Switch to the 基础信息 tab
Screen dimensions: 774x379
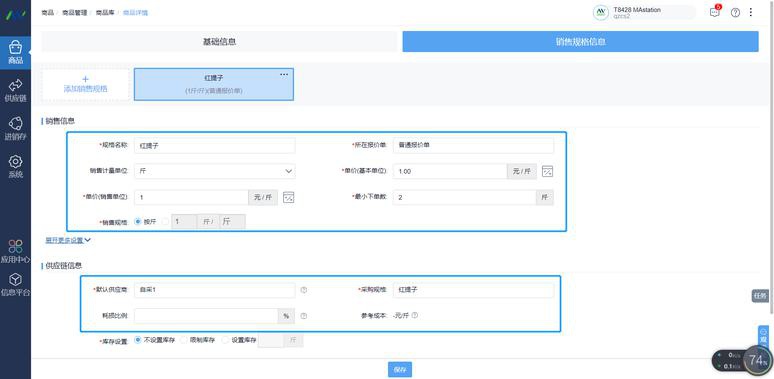click(219, 42)
